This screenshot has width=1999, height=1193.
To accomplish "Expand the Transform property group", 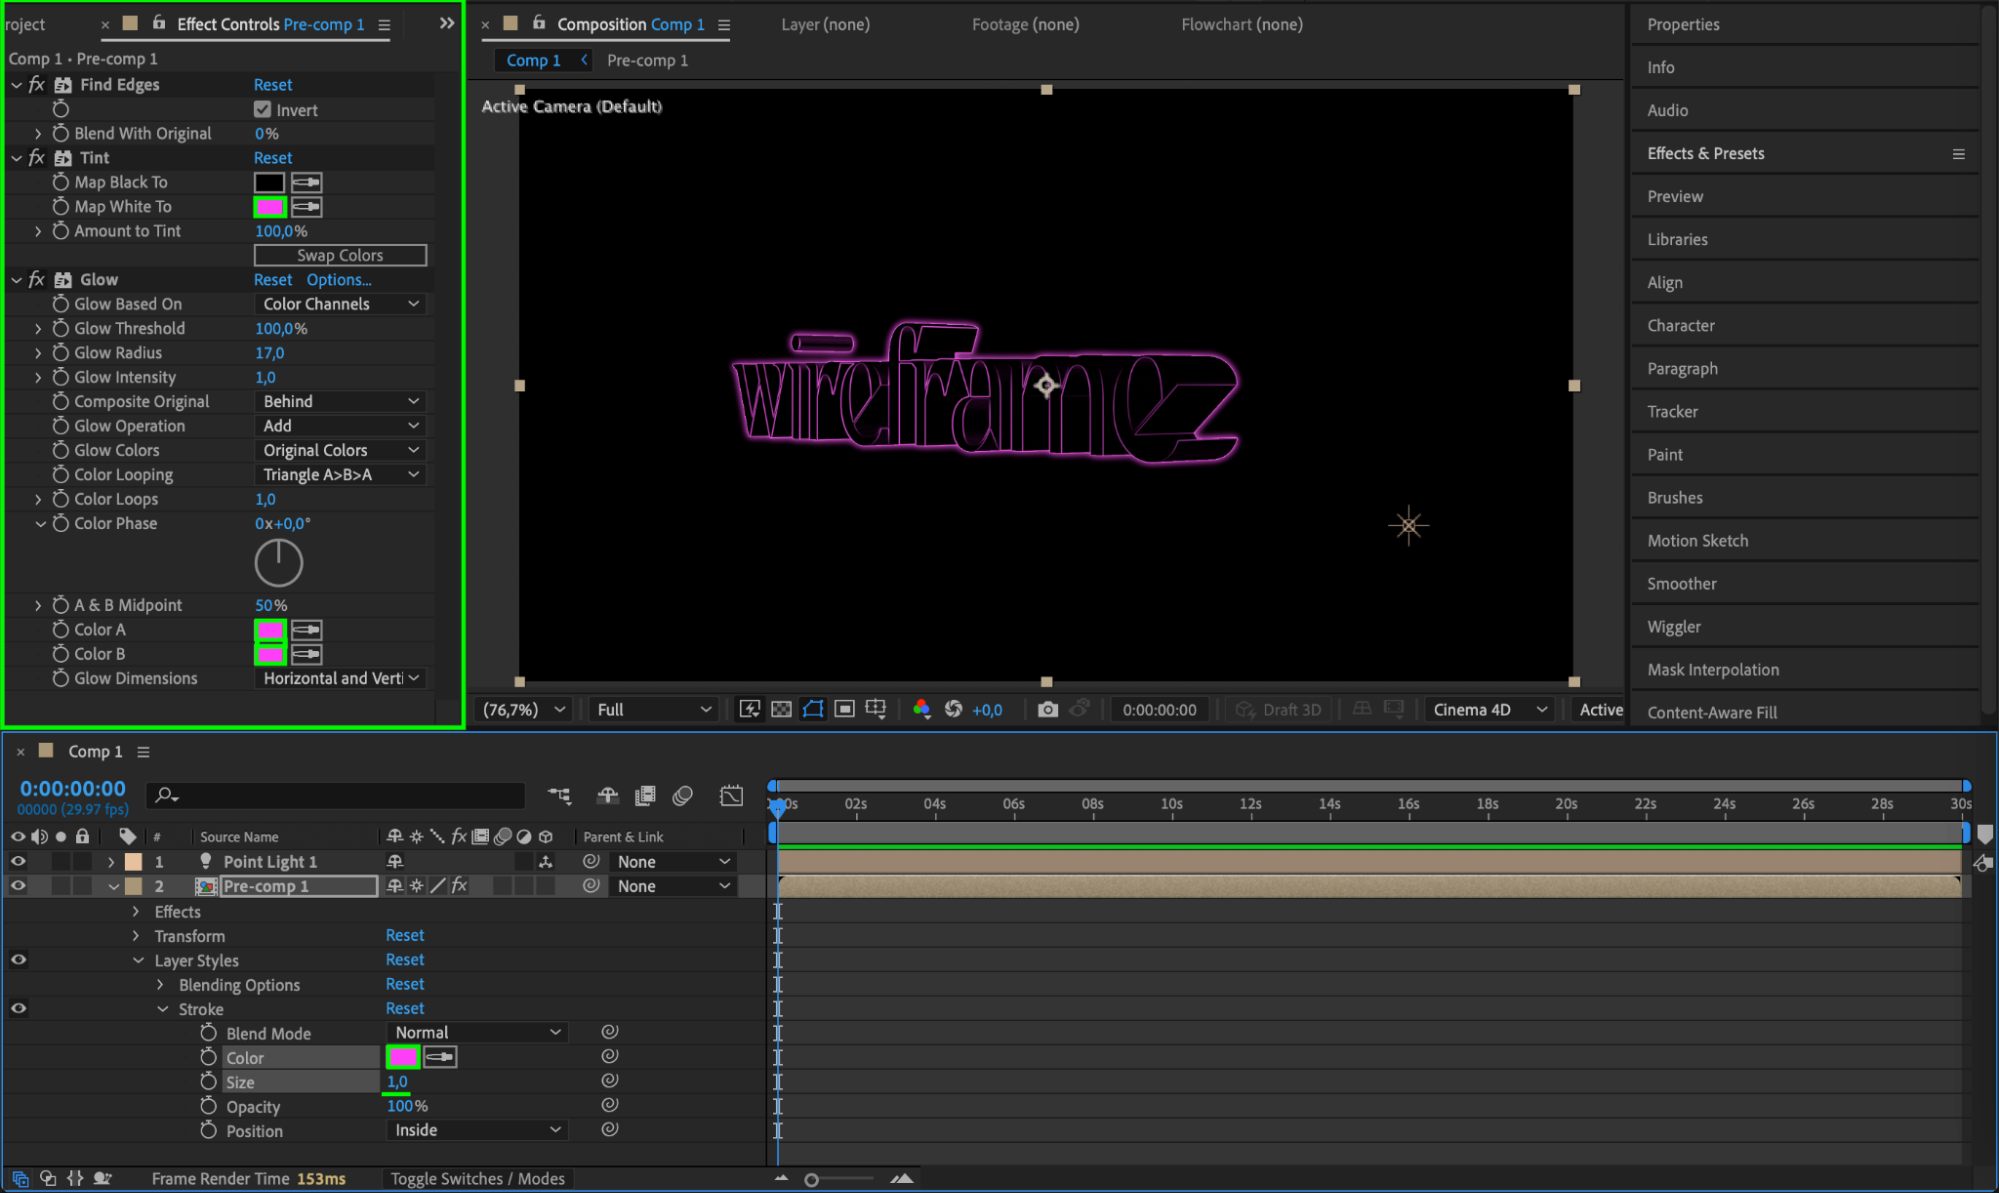I will tap(137, 936).
